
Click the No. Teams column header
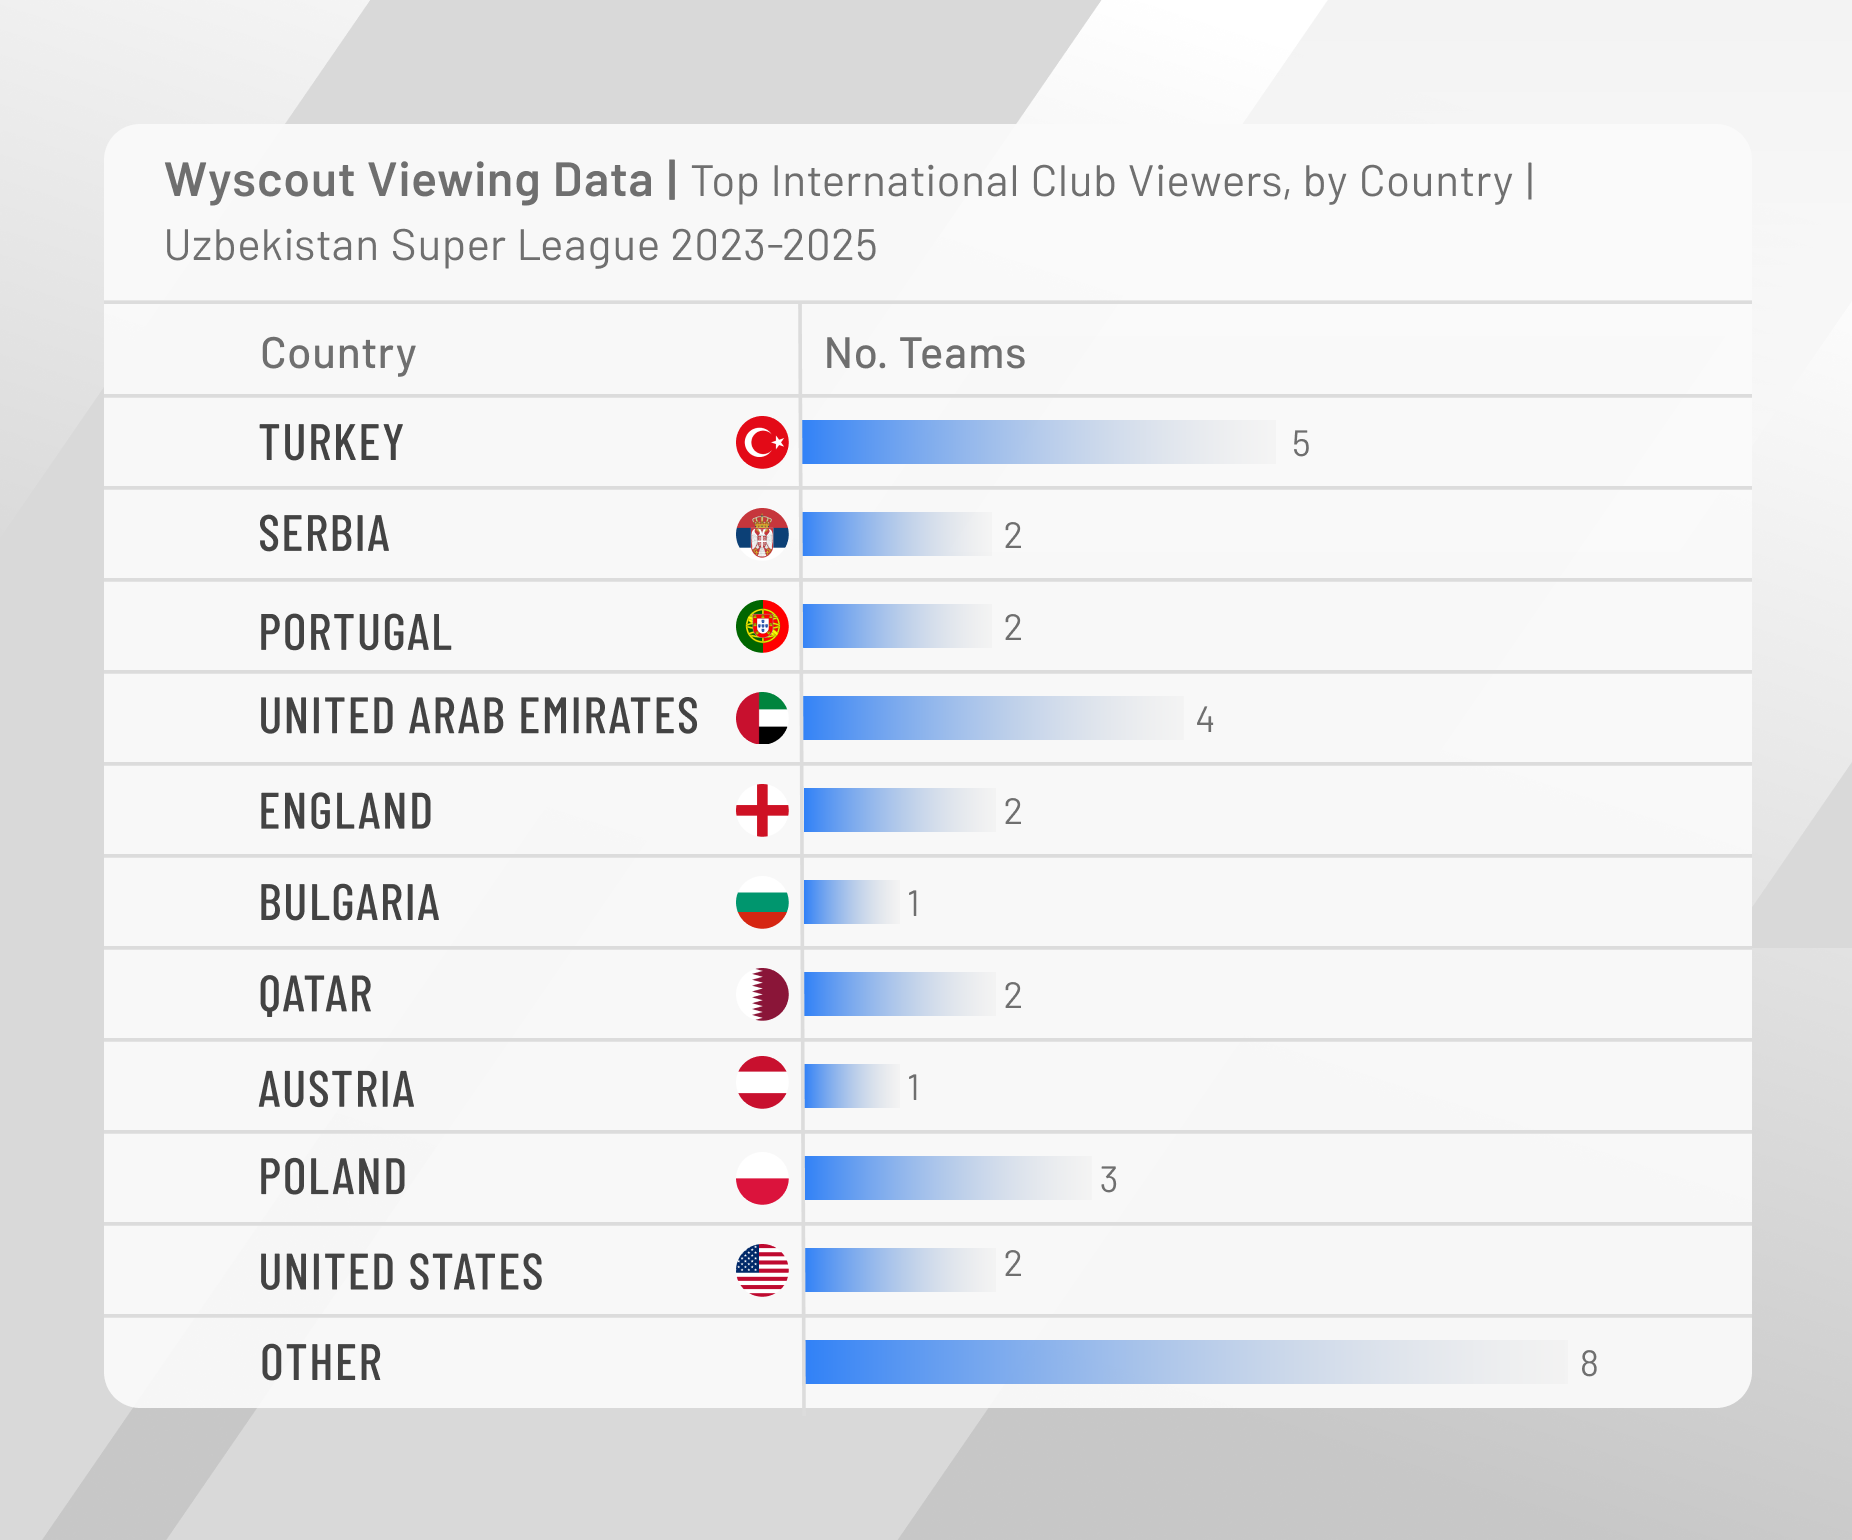tap(925, 353)
